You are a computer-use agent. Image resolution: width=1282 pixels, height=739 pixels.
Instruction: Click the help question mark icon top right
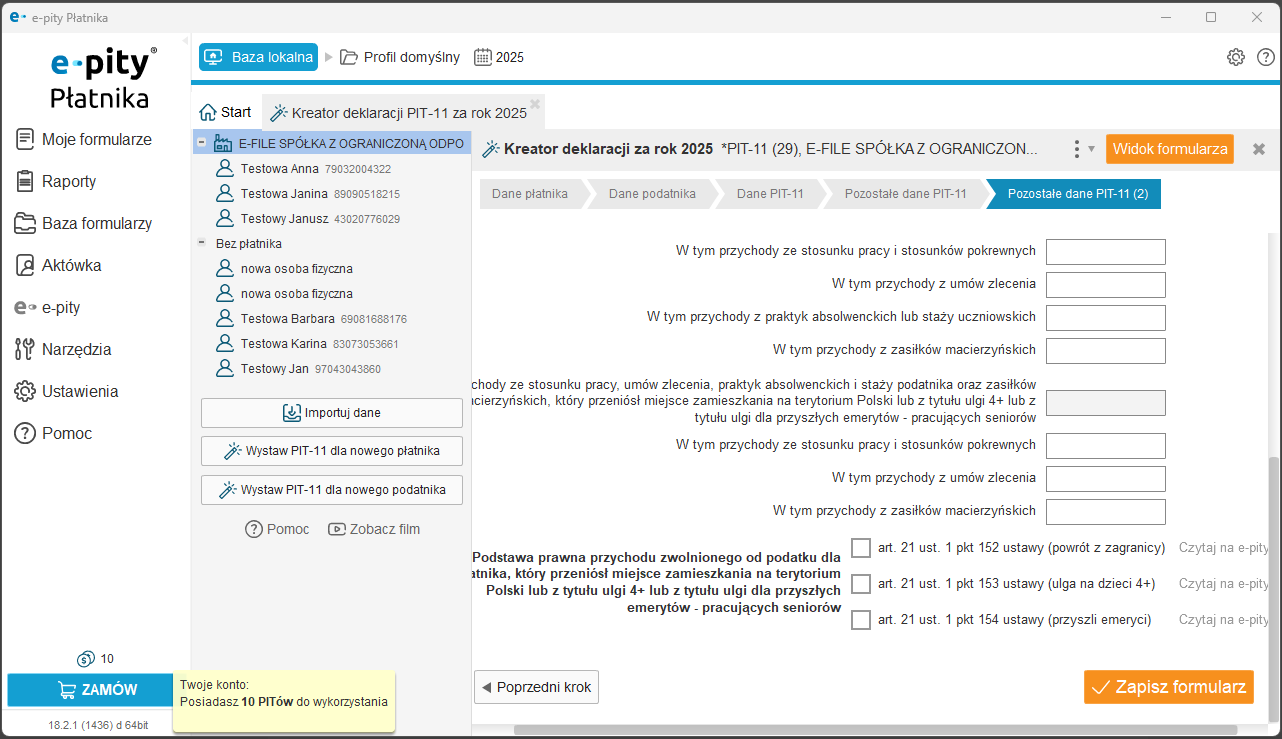pyautogui.click(x=1265, y=57)
